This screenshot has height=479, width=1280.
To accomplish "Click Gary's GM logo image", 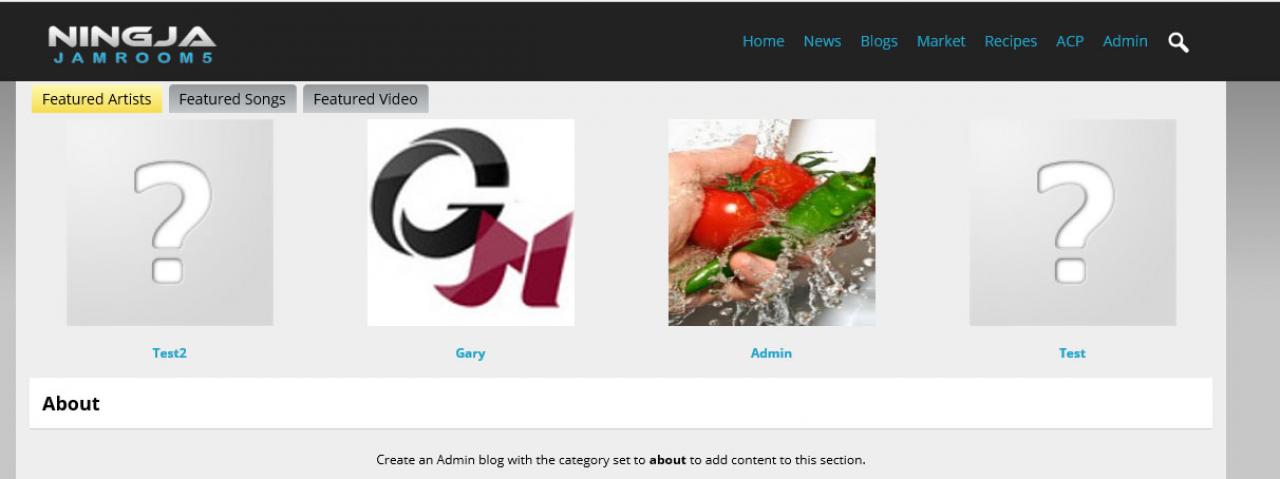I will [x=471, y=223].
